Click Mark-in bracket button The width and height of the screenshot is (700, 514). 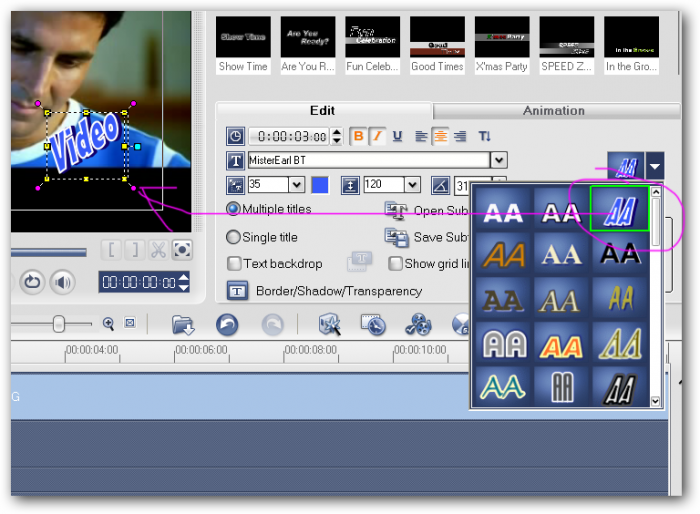112,250
